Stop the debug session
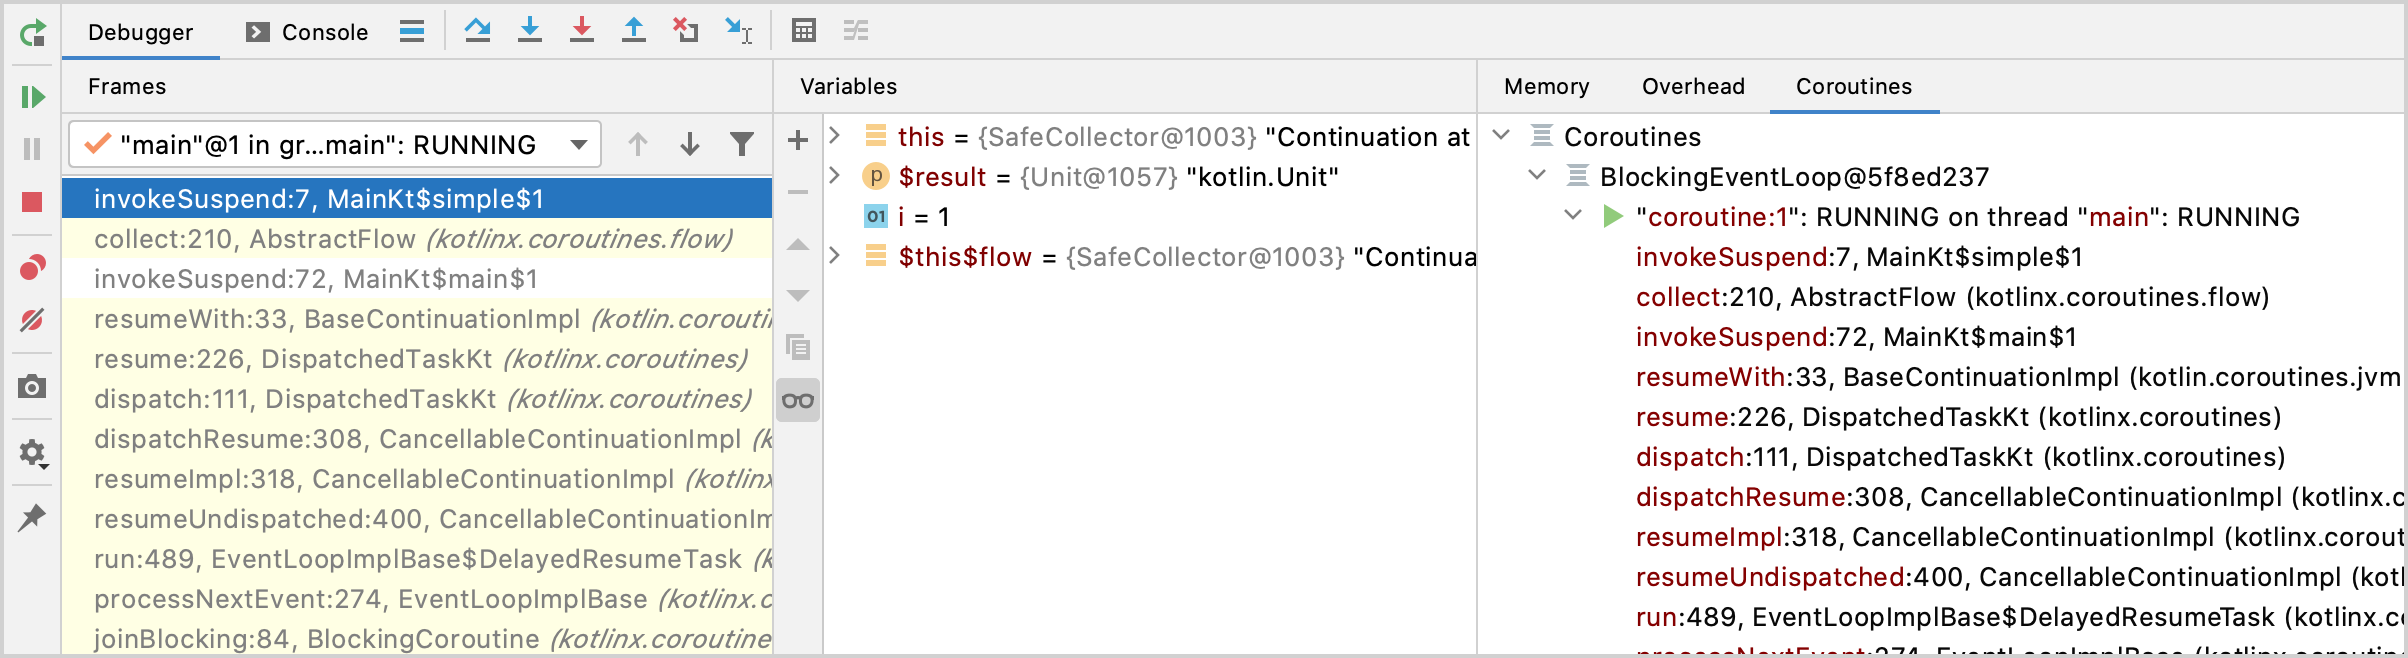The width and height of the screenshot is (2408, 658). pyautogui.click(x=32, y=202)
